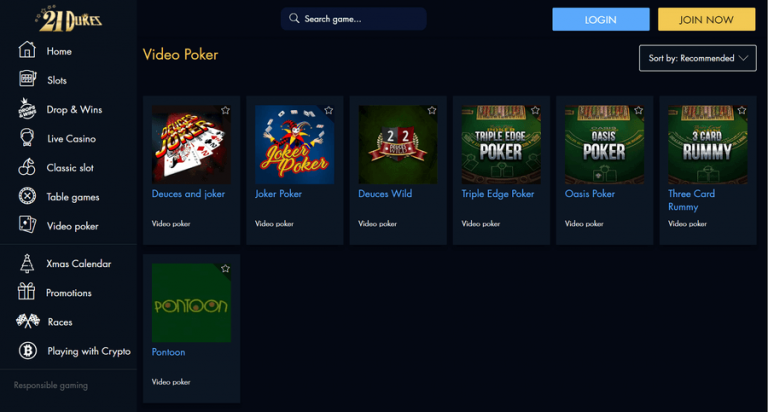Open the Slots machine icon
768x412 pixels.
point(27,79)
